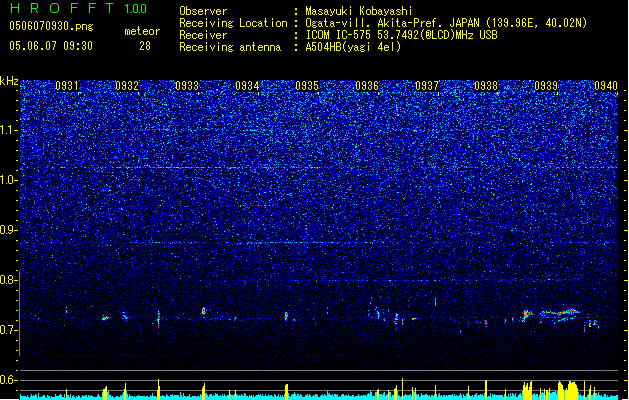This screenshot has width=629, height=400.
Task: Click the 0.8 kHz axis label
Action: (x=9, y=280)
